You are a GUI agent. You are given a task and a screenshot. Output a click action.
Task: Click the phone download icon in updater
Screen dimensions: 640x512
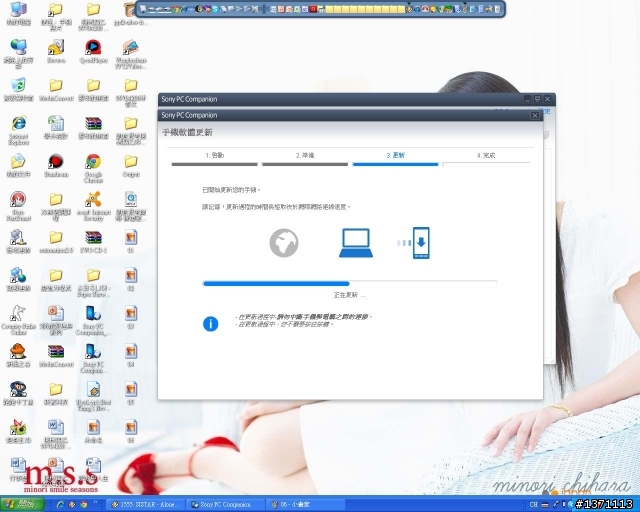click(x=421, y=243)
